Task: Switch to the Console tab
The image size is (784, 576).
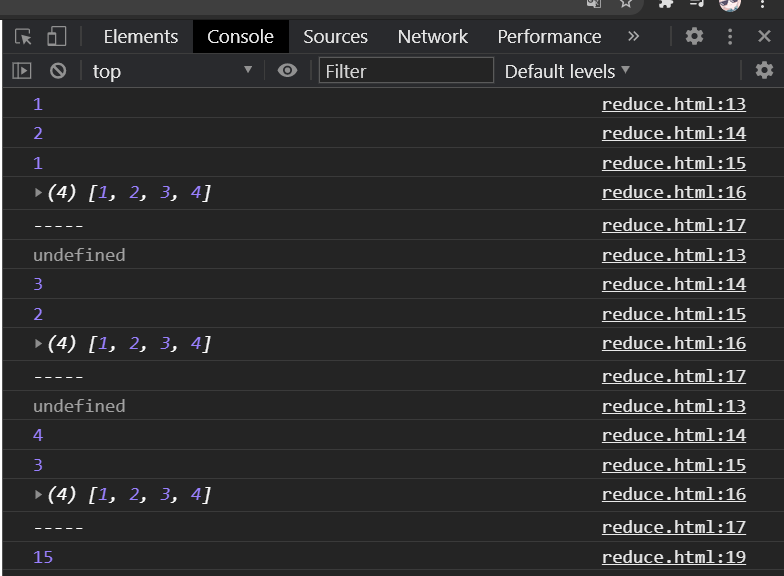Action: click(x=240, y=37)
